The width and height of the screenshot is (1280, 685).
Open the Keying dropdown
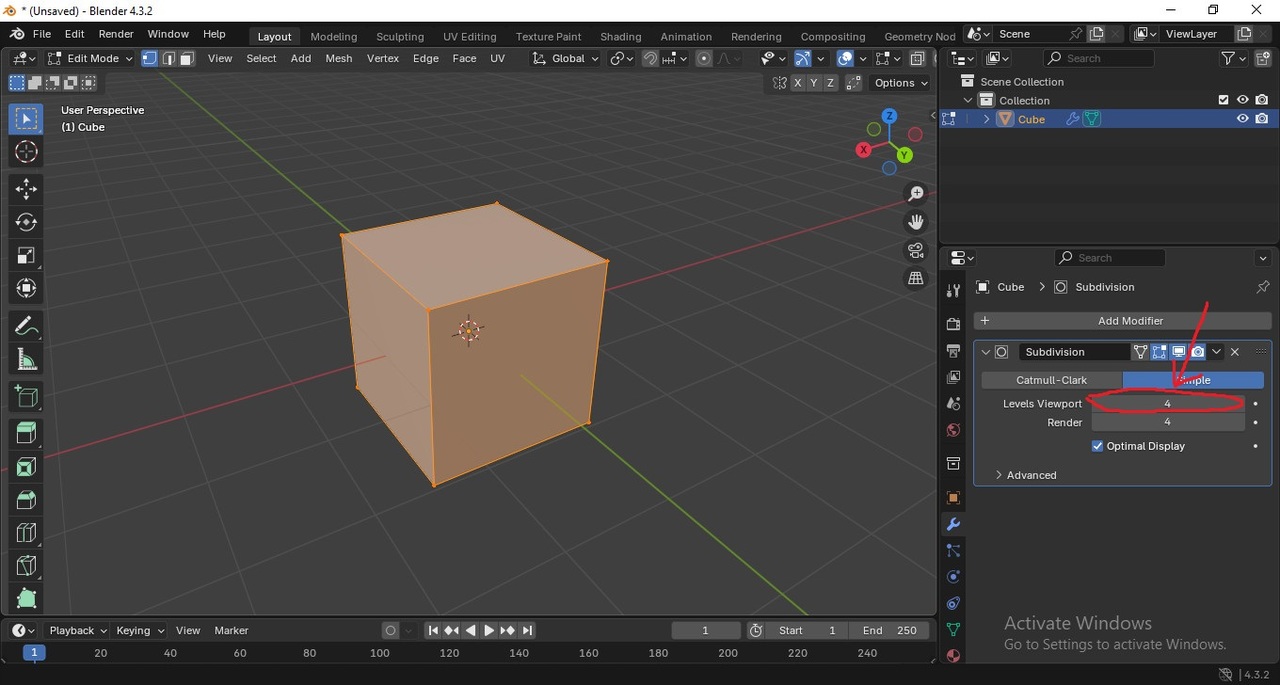click(139, 630)
